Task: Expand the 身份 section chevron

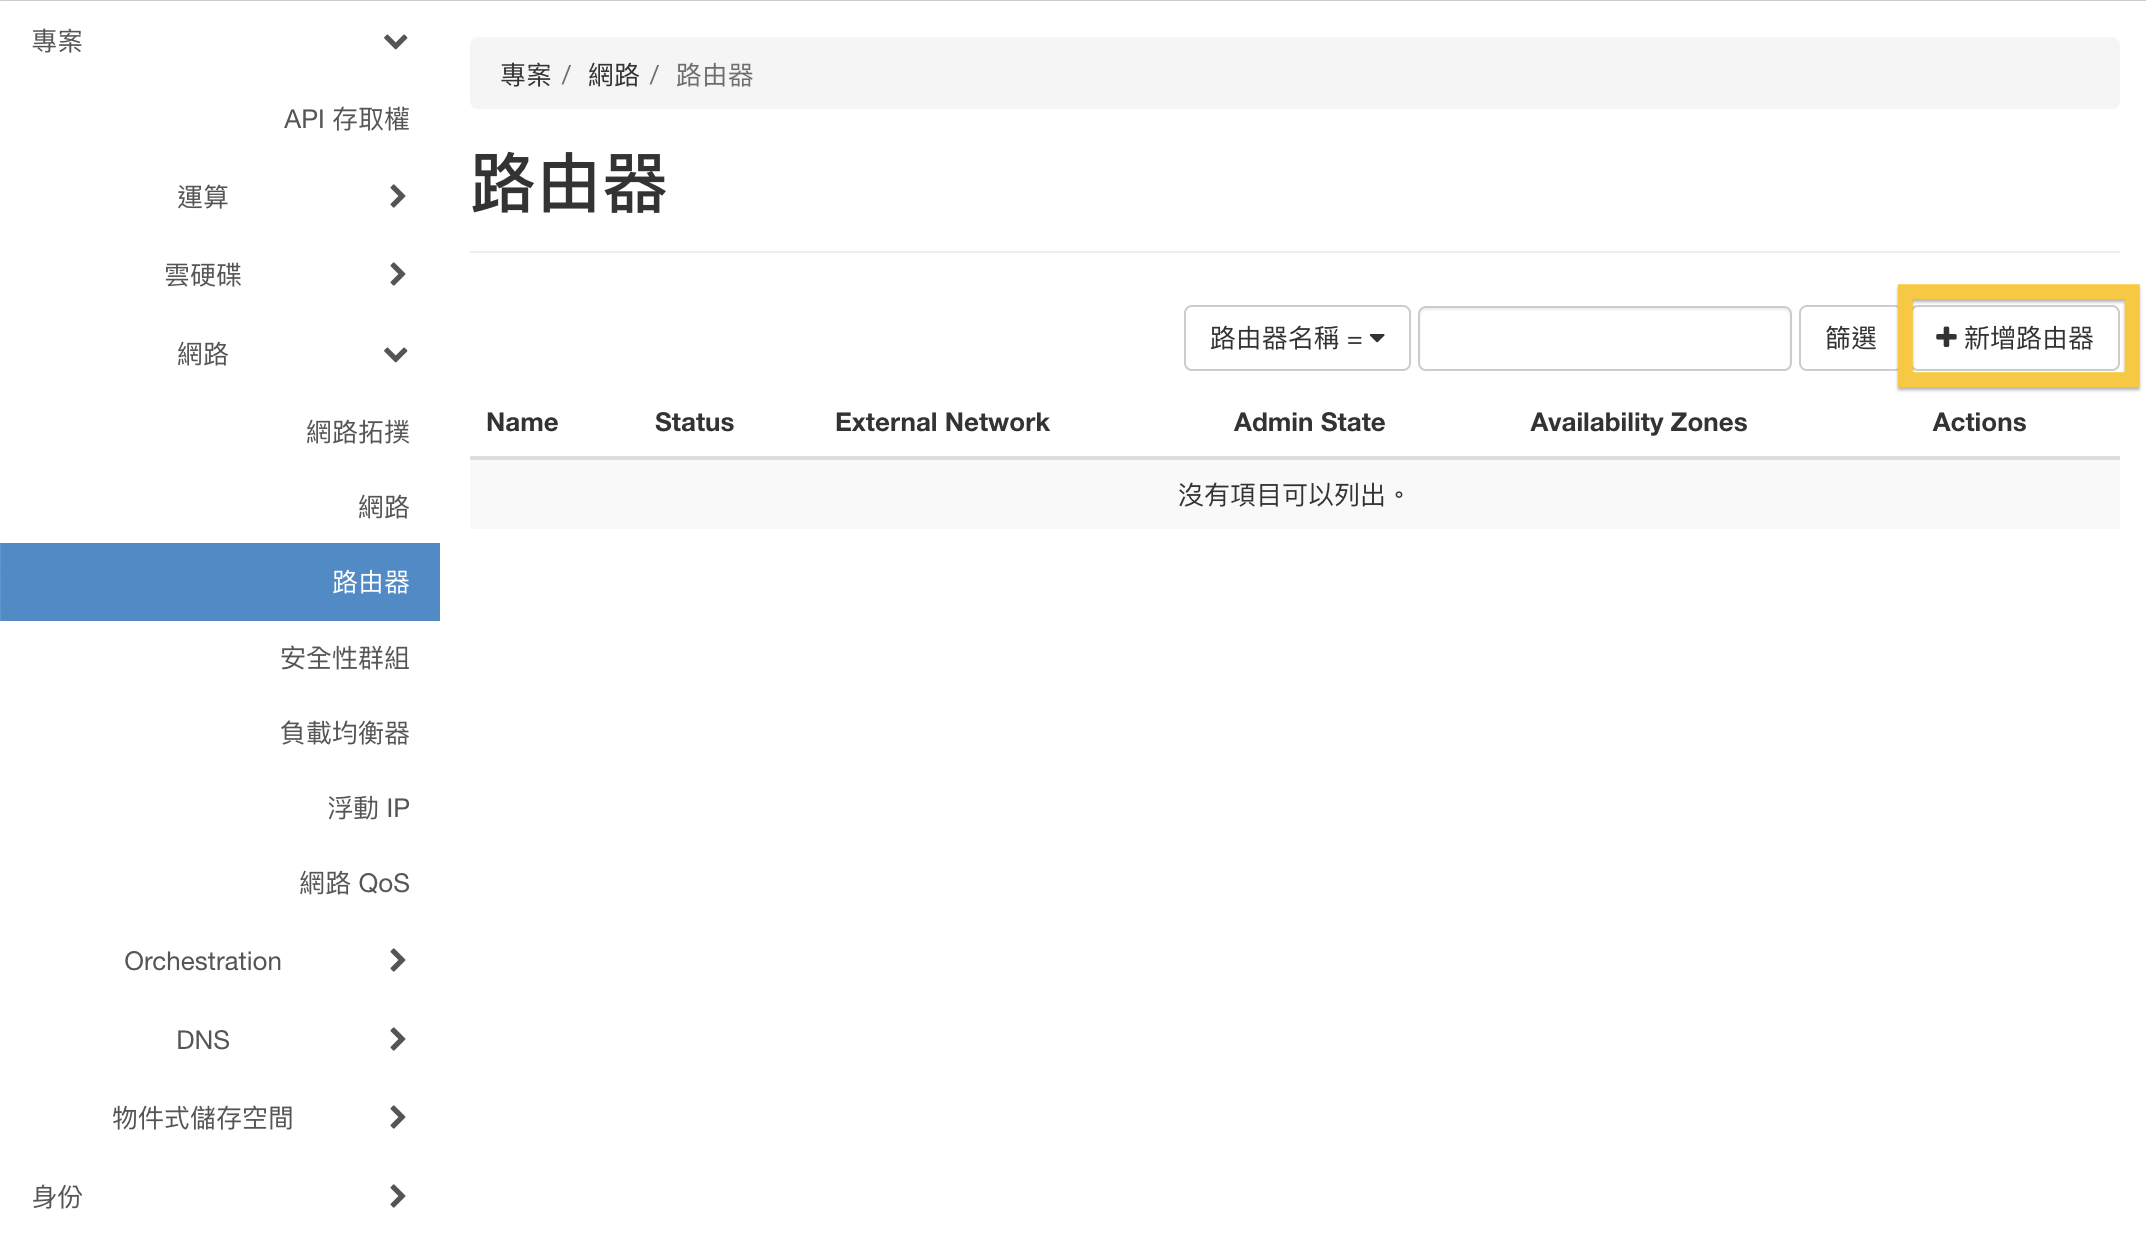Action: [x=397, y=1196]
